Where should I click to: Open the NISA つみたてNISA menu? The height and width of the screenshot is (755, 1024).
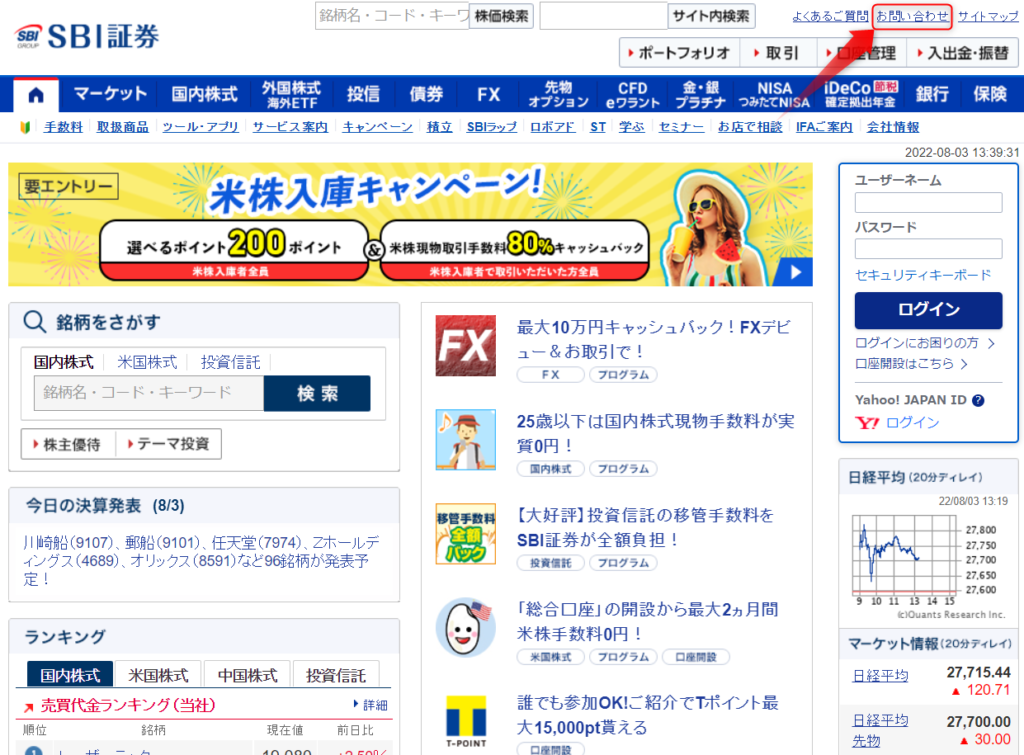click(x=775, y=95)
